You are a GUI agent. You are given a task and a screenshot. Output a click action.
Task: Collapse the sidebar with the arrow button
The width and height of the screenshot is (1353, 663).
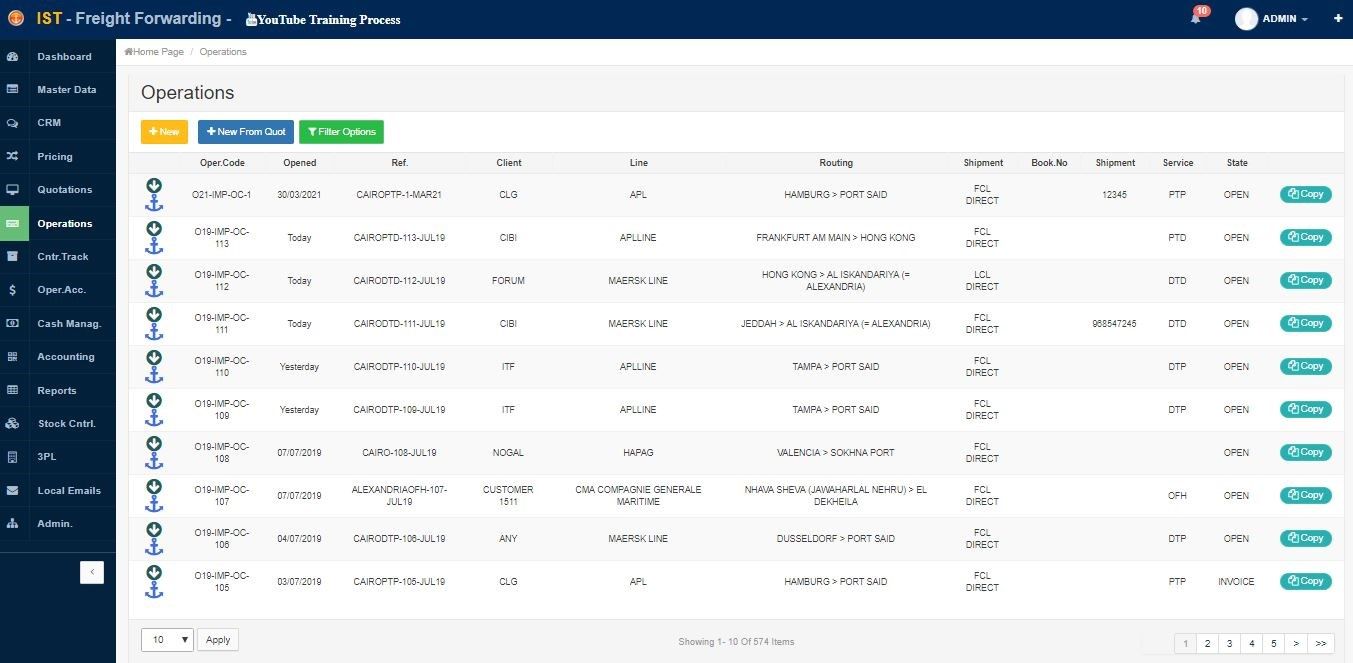92,572
